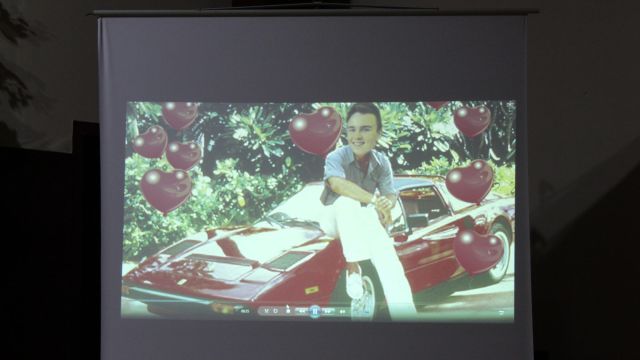
Task: Click the largest heart balloon on the left side
Action: (165, 191)
